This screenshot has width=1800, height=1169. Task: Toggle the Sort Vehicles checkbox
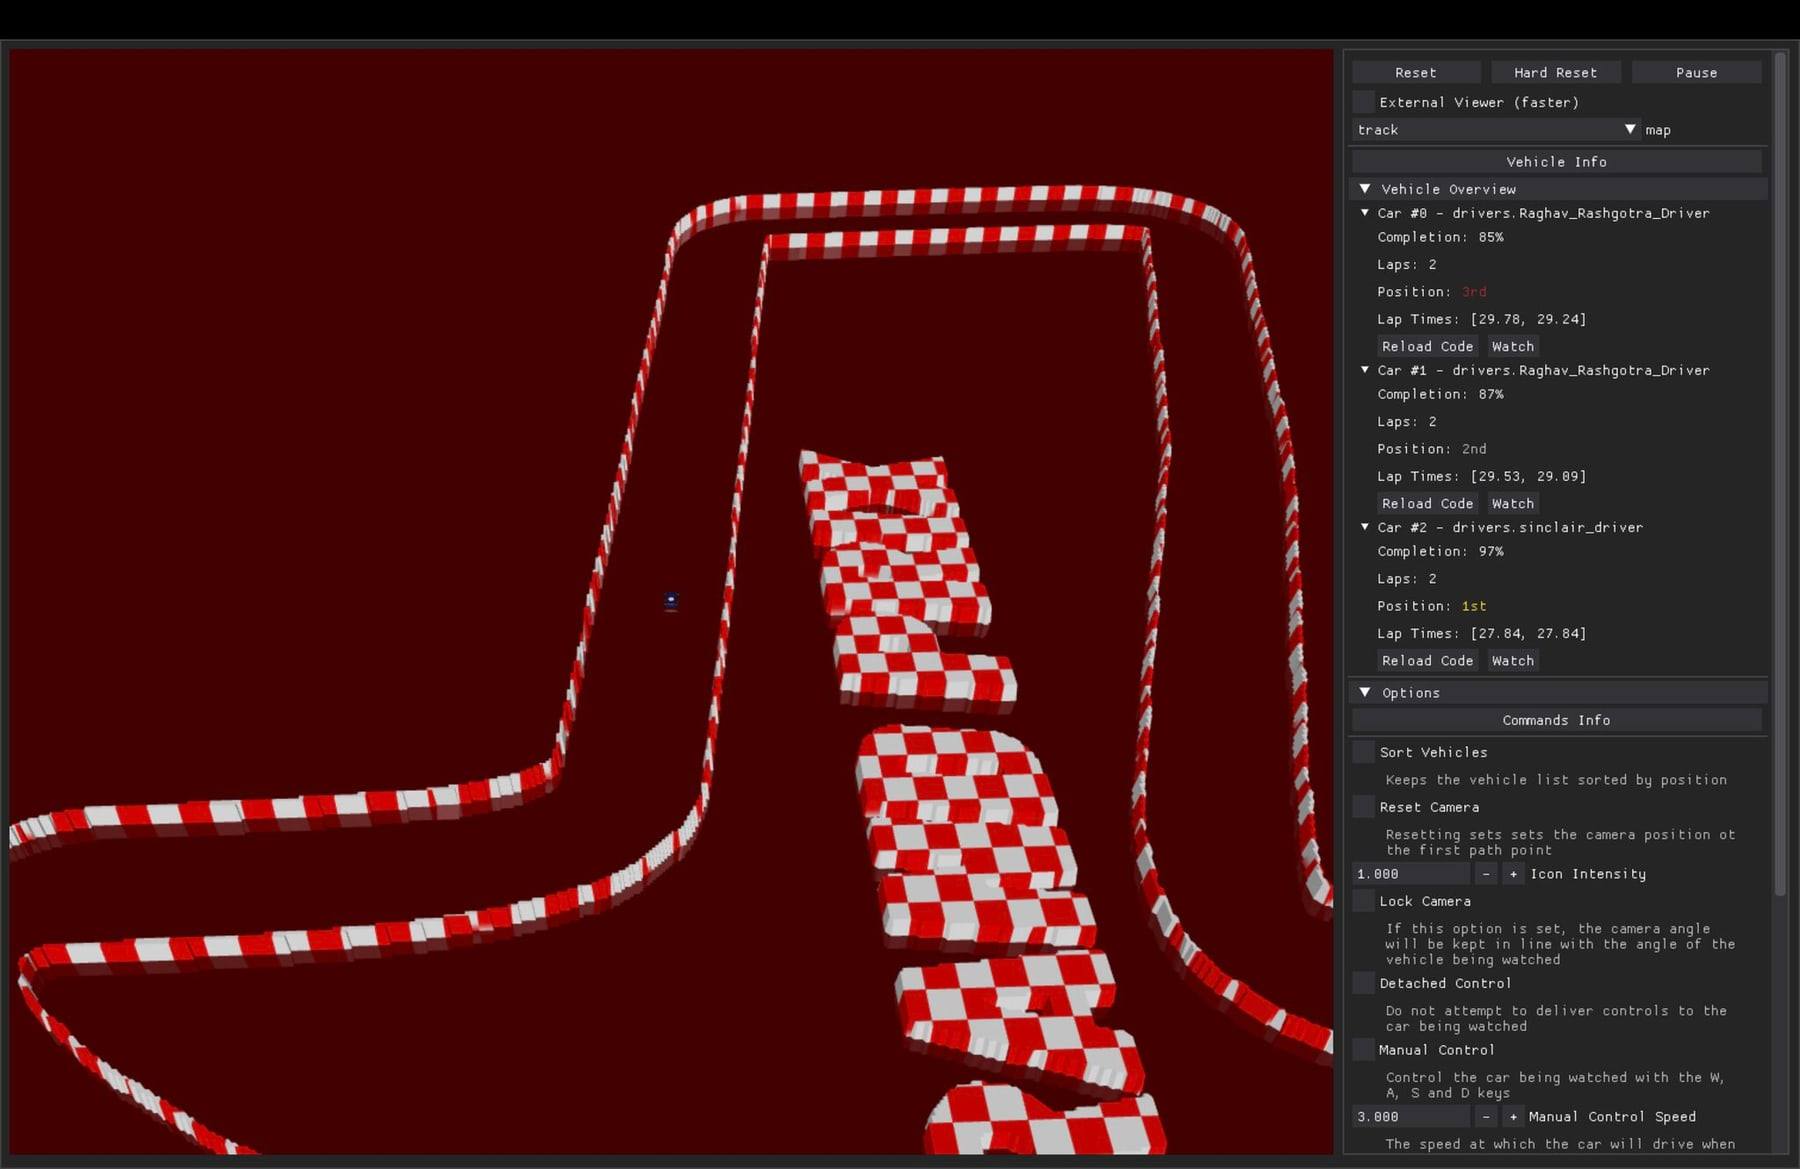pos(1363,752)
